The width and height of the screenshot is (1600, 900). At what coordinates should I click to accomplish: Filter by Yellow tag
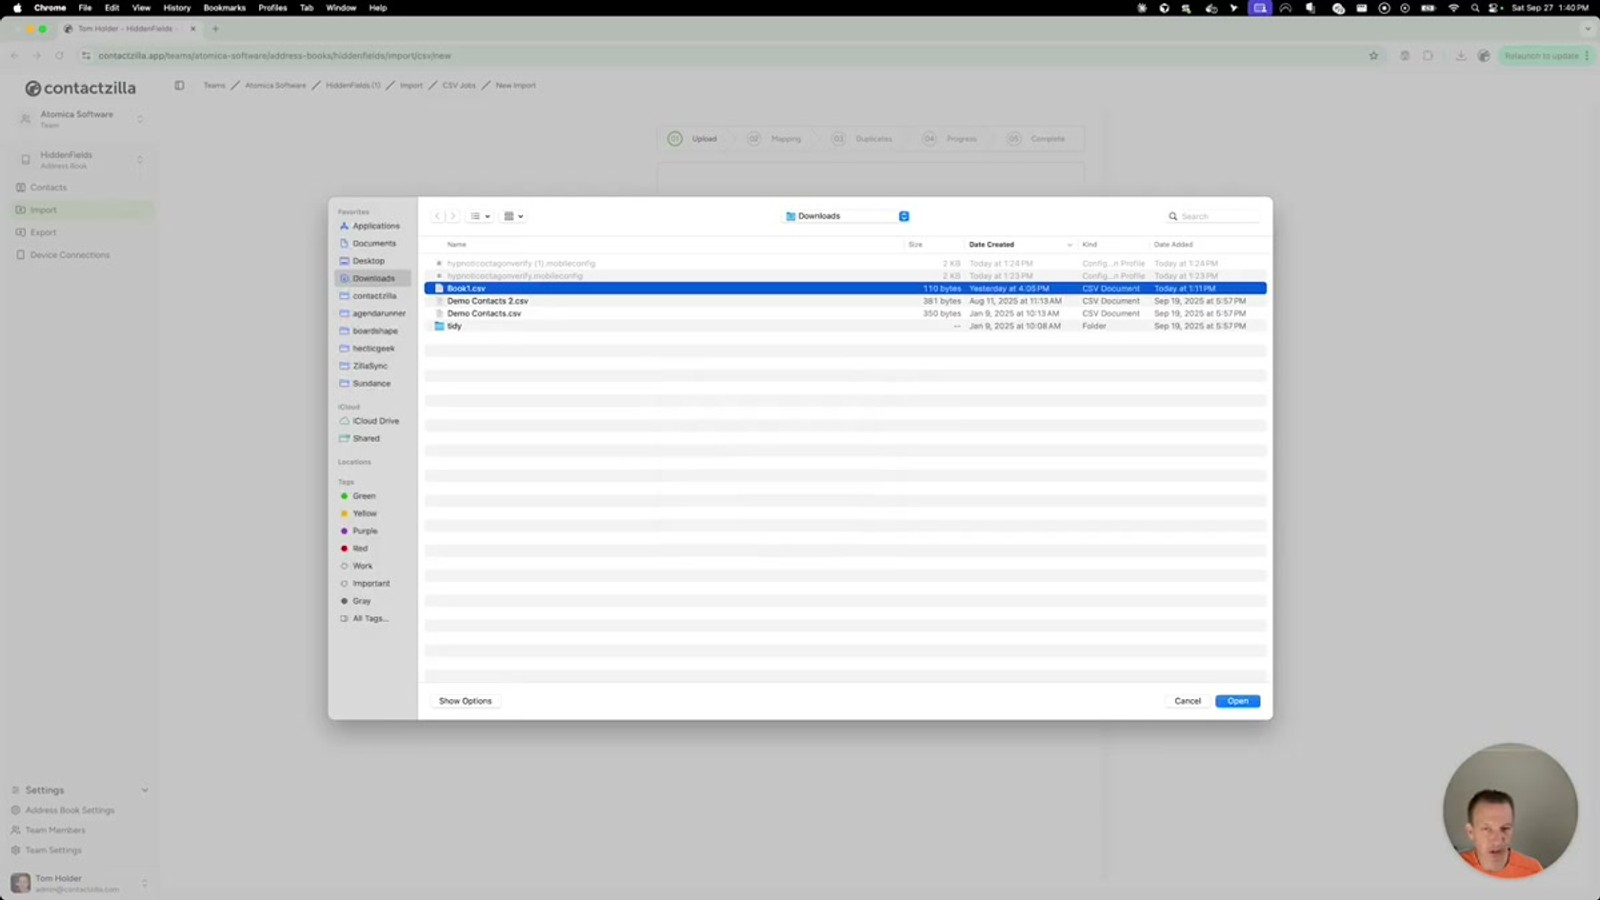tap(364, 513)
